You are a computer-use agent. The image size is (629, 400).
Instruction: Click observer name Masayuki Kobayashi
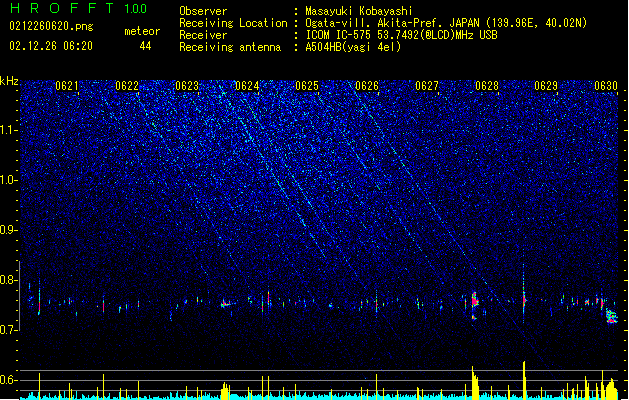[x=359, y=11]
